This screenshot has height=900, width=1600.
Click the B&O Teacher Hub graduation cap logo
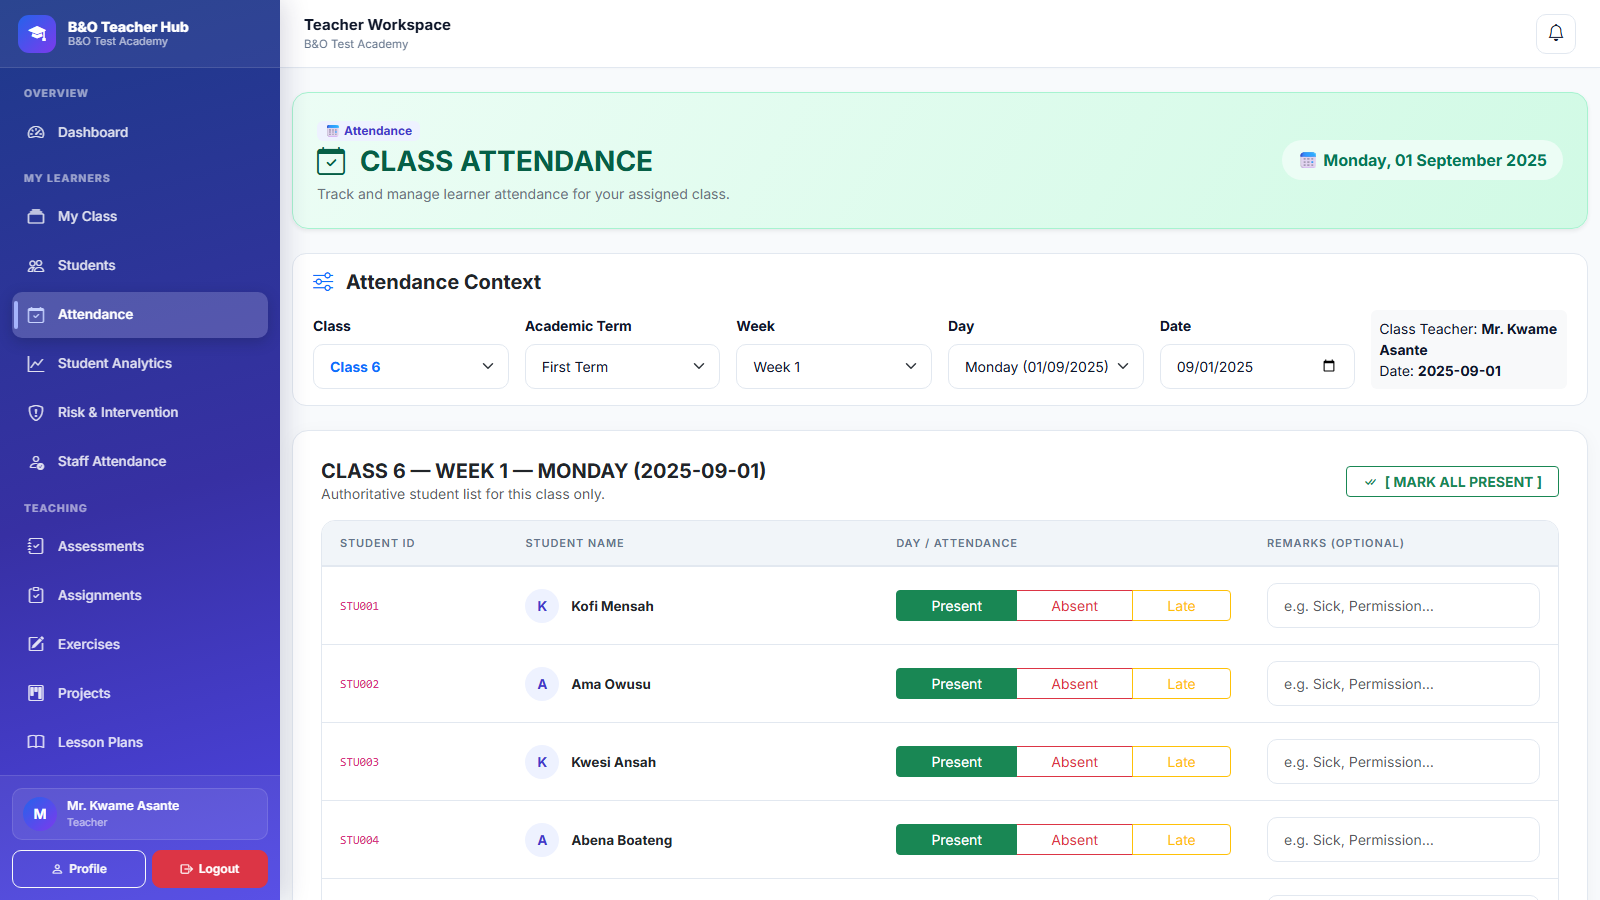[x=37, y=34]
